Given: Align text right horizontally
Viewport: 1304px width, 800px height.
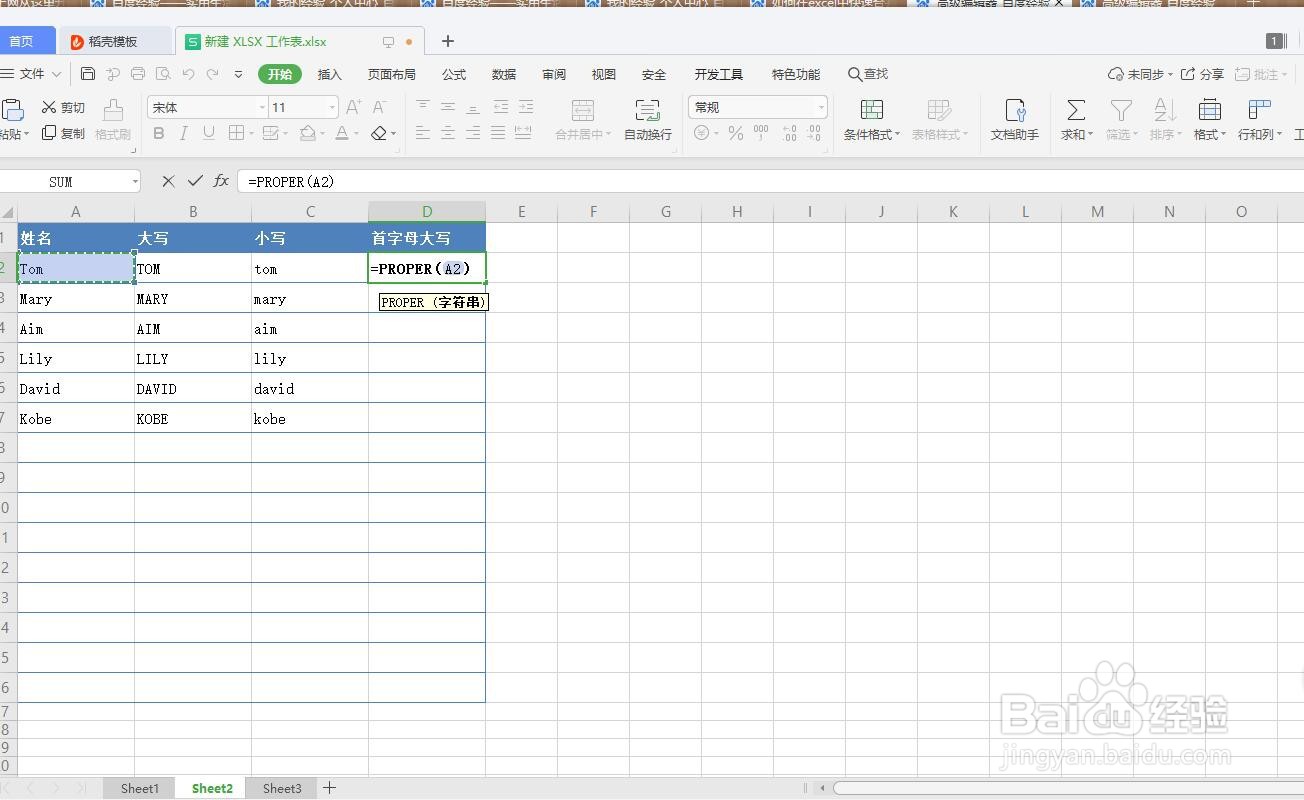Looking at the screenshot, I should tap(473, 133).
